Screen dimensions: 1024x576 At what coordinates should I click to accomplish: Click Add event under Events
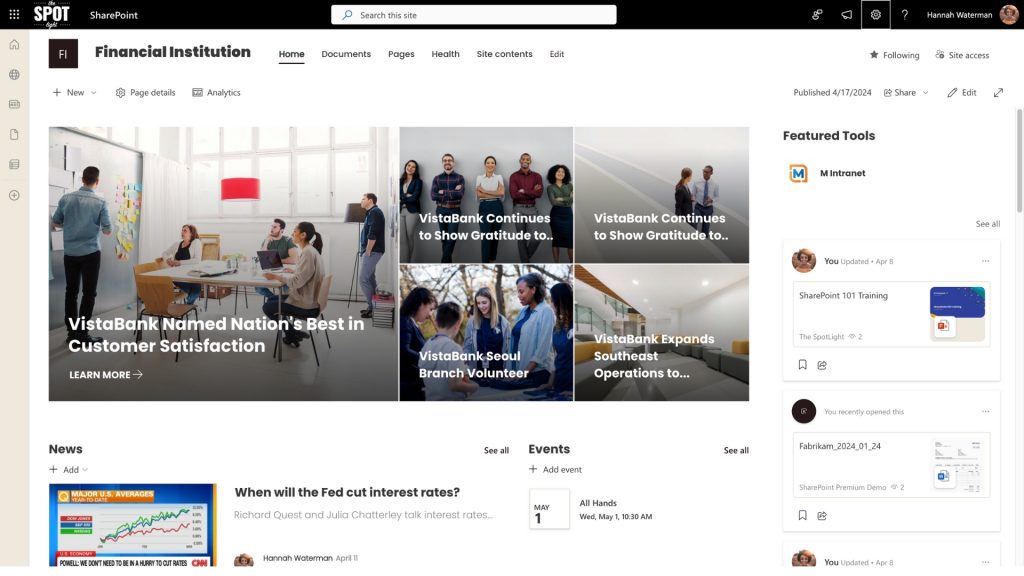(x=555, y=470)
